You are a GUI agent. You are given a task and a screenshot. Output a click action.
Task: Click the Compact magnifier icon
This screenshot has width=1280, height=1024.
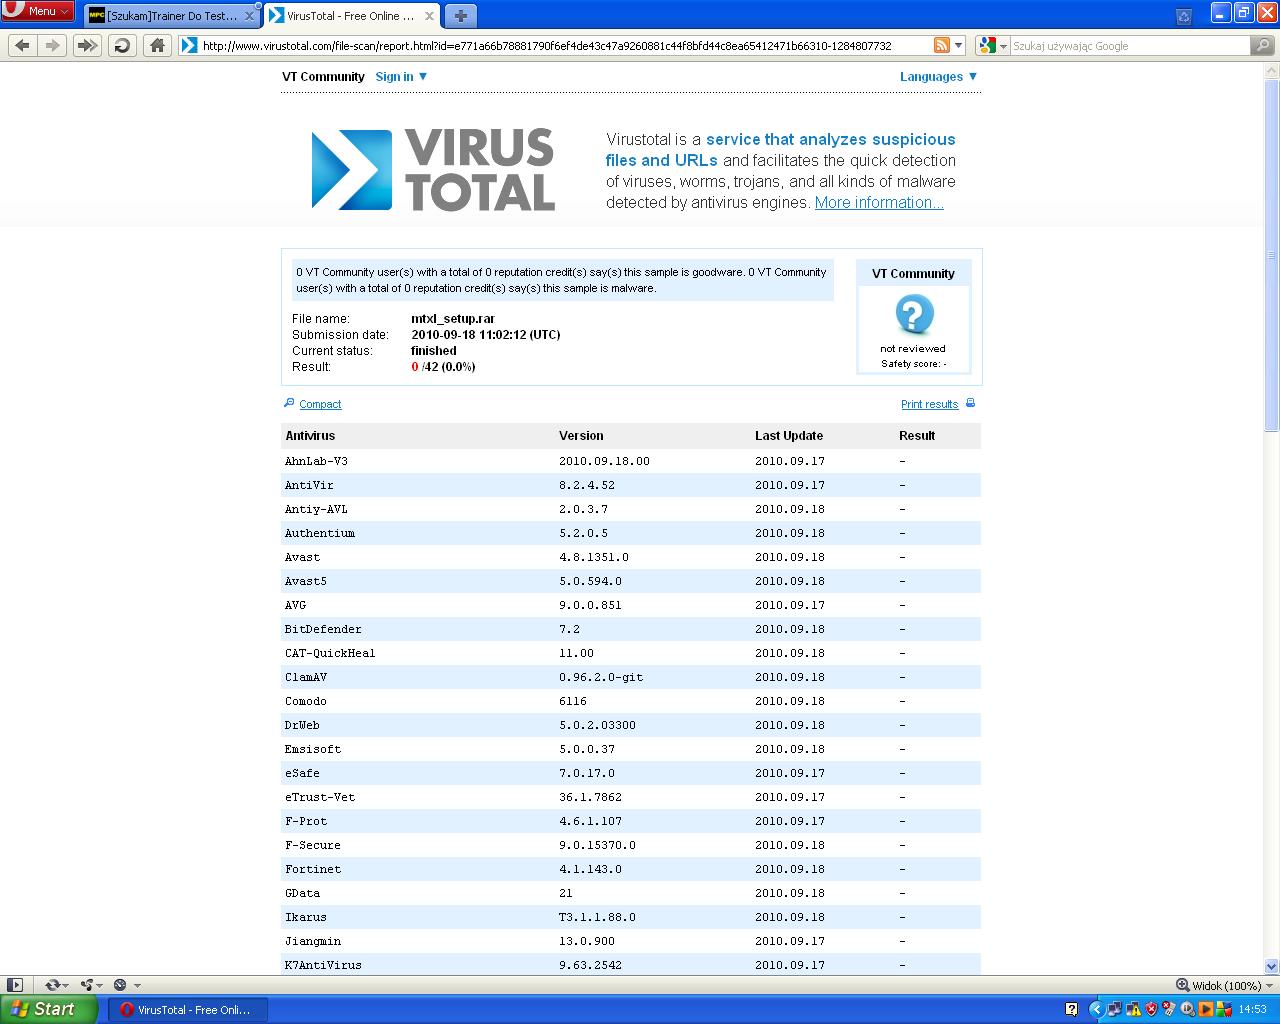pyautogui.click(x=289, y=403)
